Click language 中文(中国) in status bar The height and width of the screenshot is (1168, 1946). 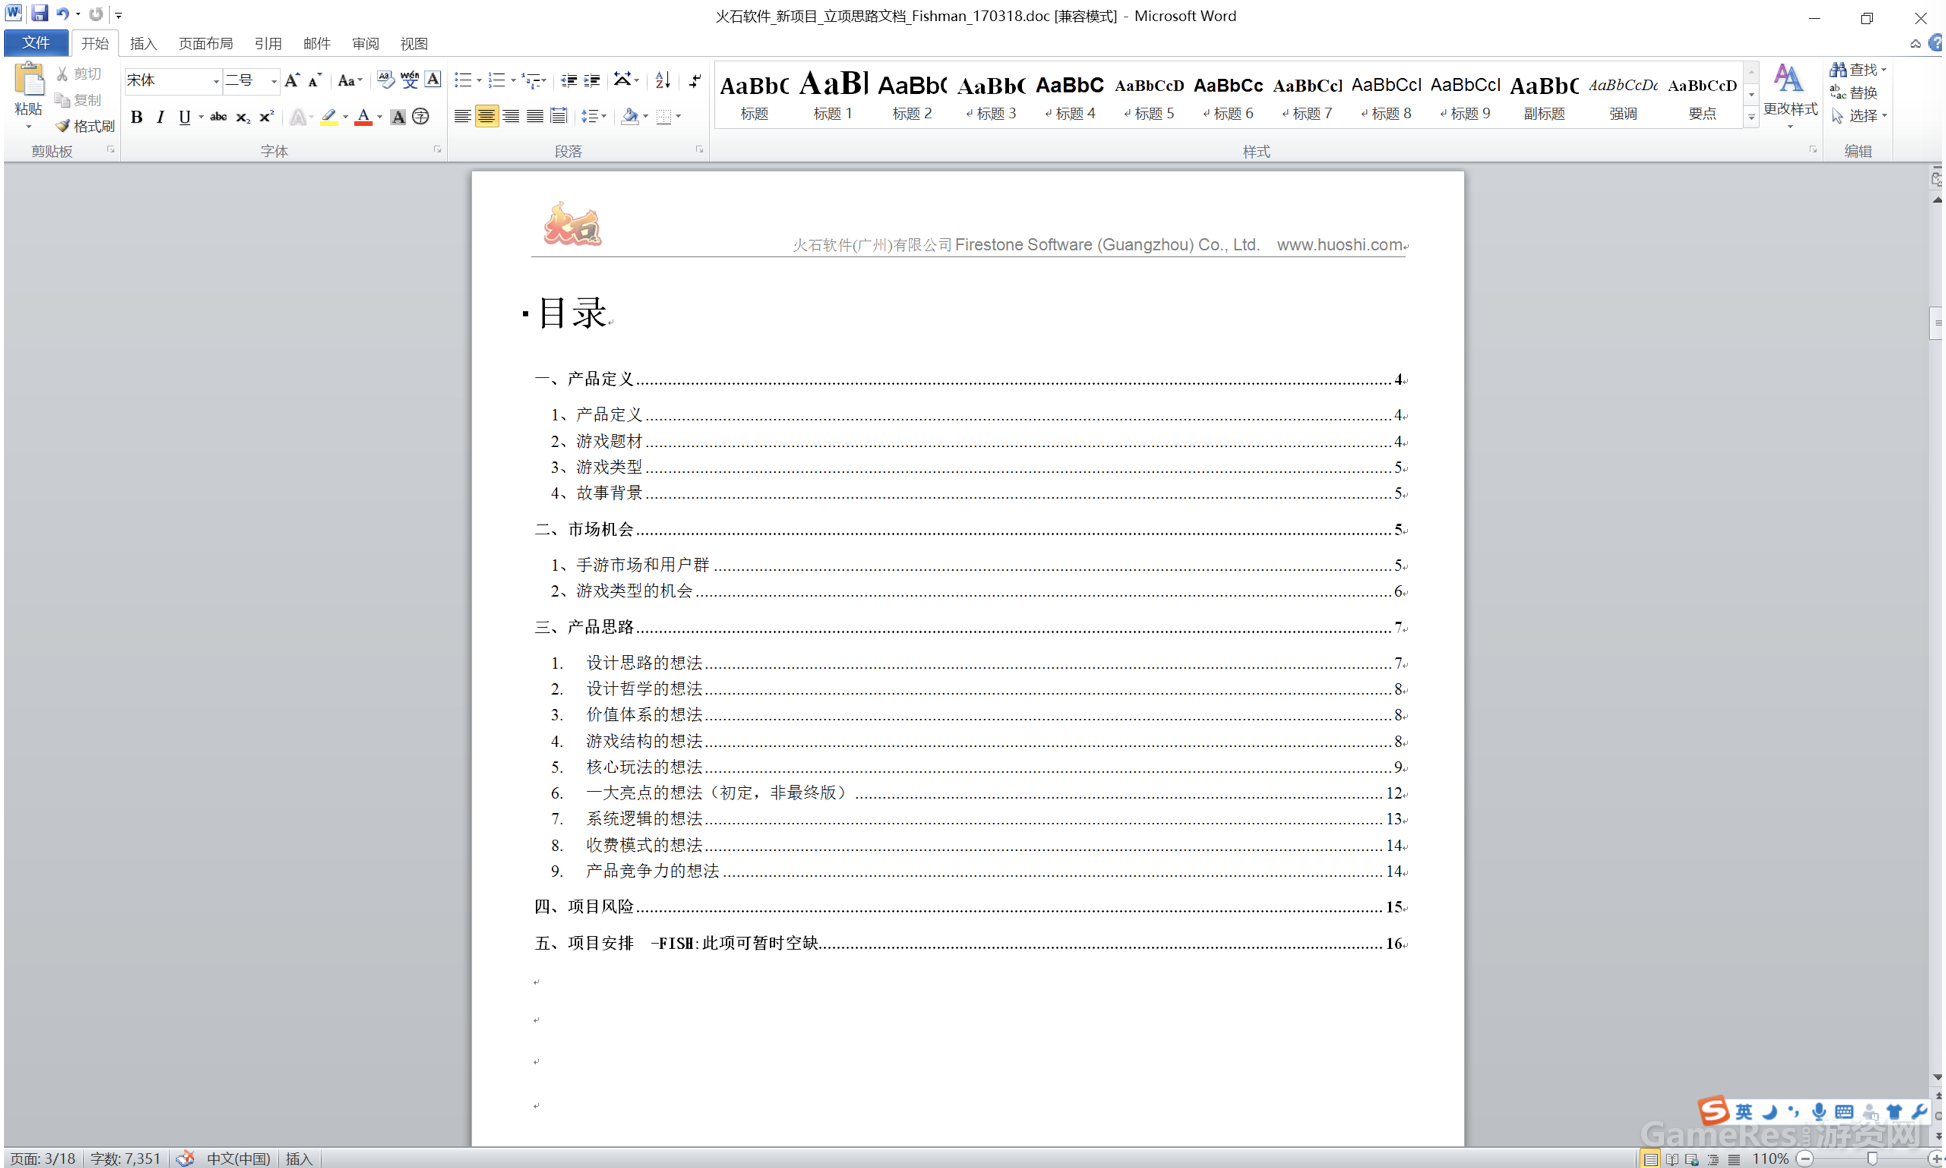click(238, 1158)
